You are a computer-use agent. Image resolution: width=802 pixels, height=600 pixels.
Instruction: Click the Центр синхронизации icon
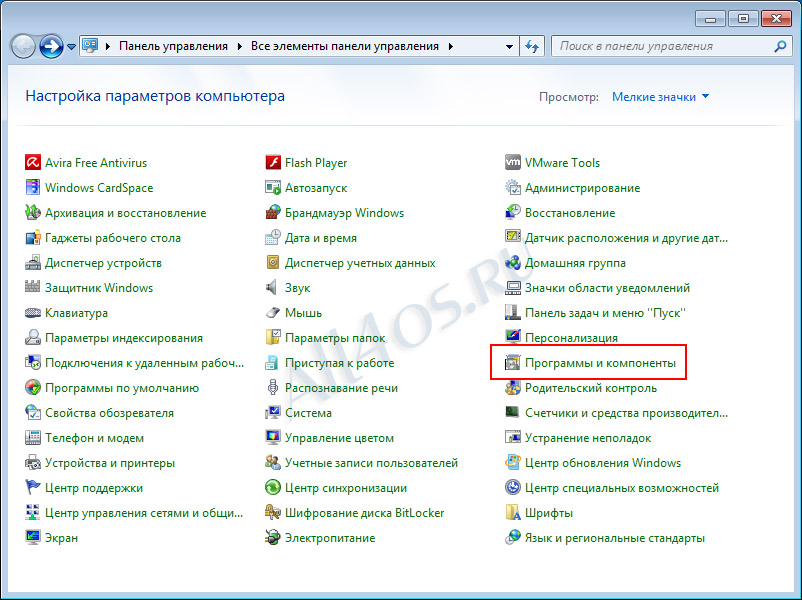pos(273,487)
